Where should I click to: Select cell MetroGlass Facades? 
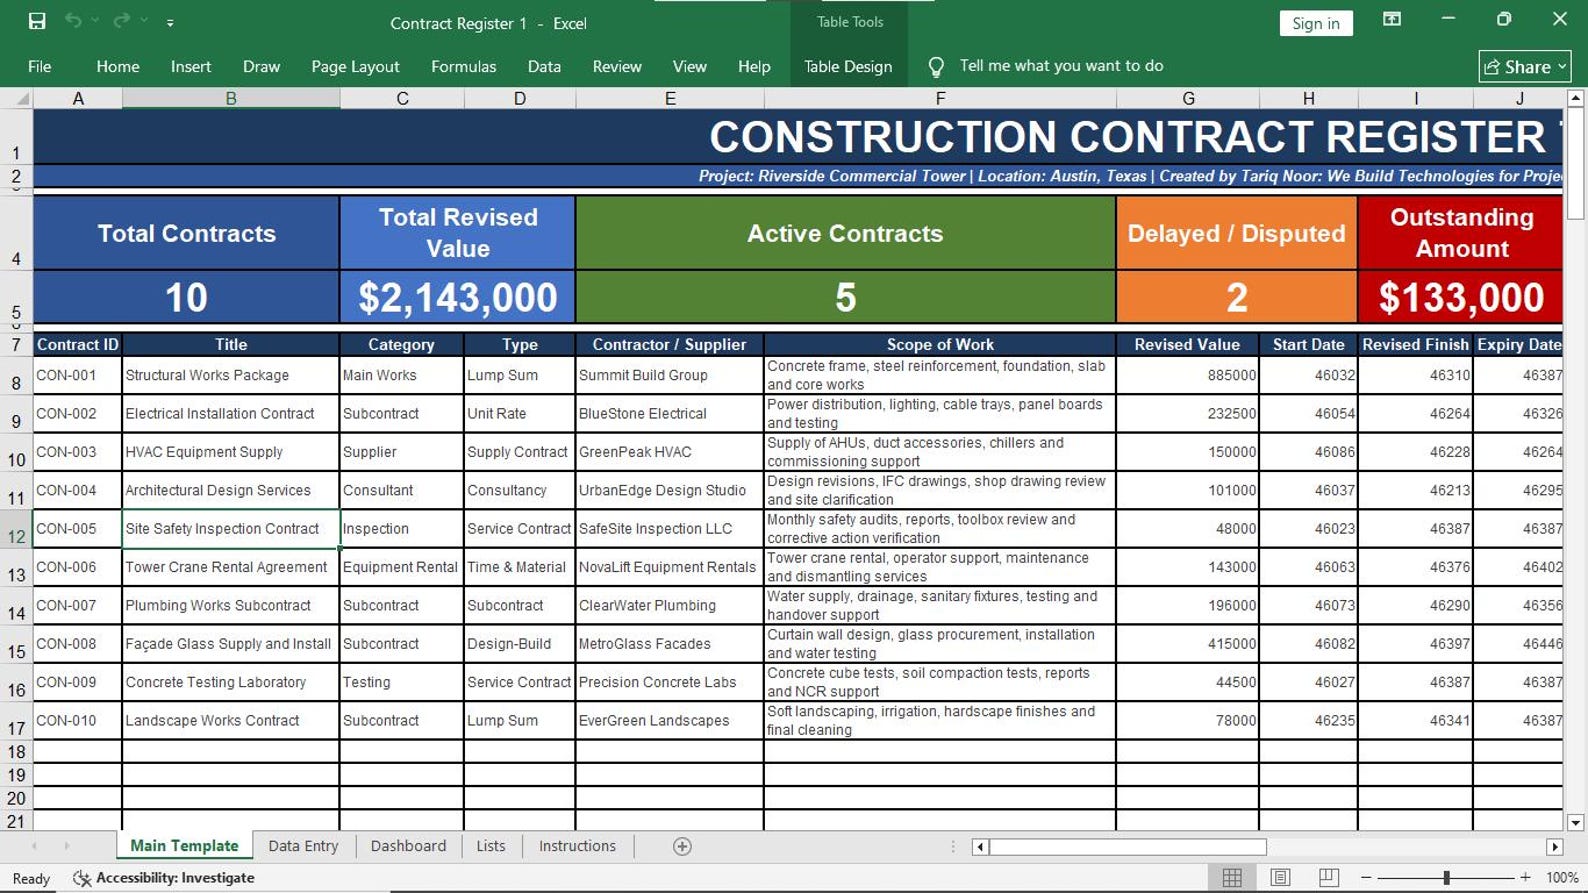670,644
